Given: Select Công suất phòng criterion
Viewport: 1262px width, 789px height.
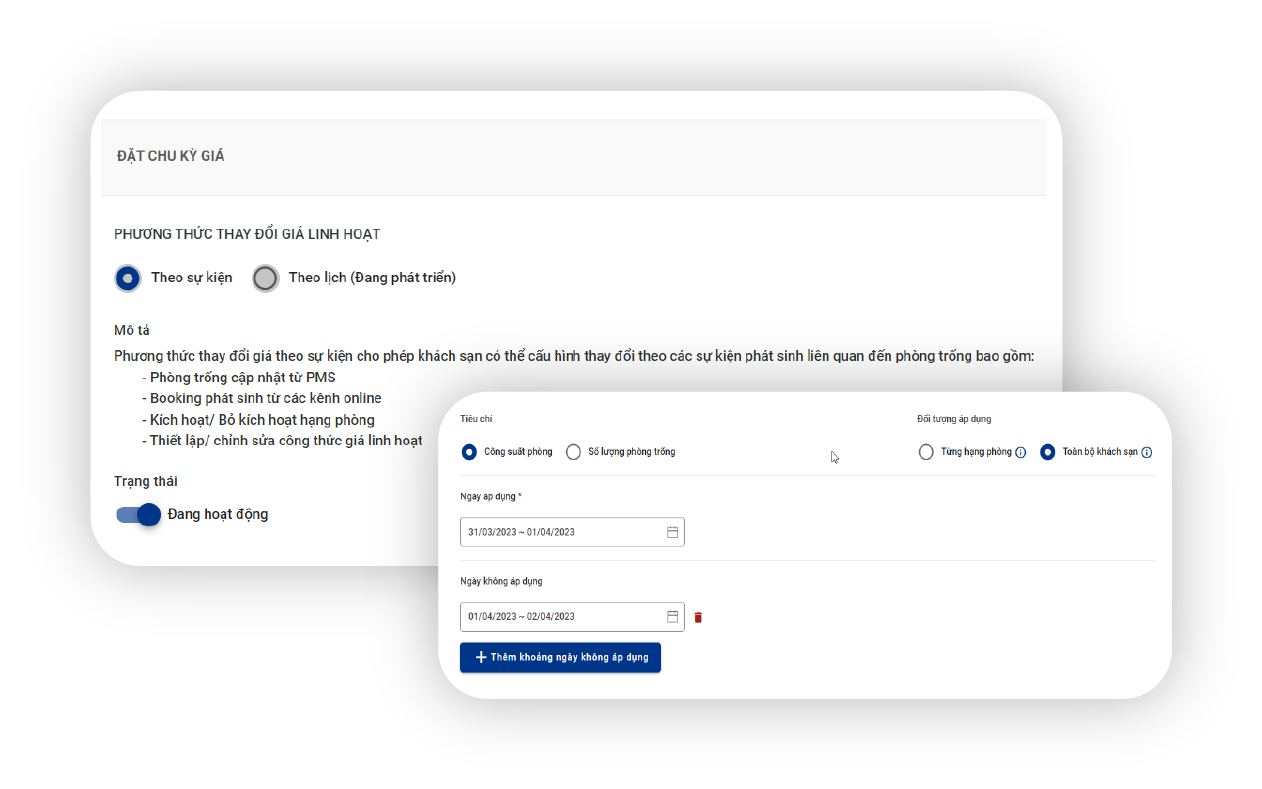Looking at the screenshot, I should 469,452.
